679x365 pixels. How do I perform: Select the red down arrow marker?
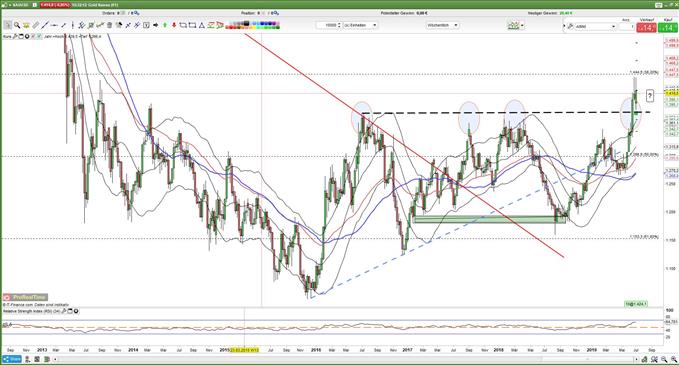pyautogui.click(x=174, y=25)
